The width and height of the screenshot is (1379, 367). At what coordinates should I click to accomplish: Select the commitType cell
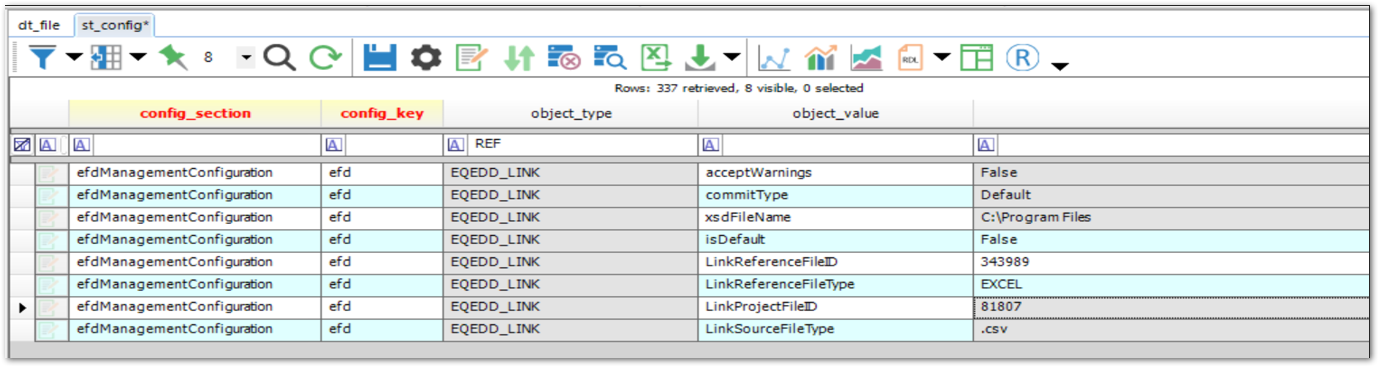(835, 195)
